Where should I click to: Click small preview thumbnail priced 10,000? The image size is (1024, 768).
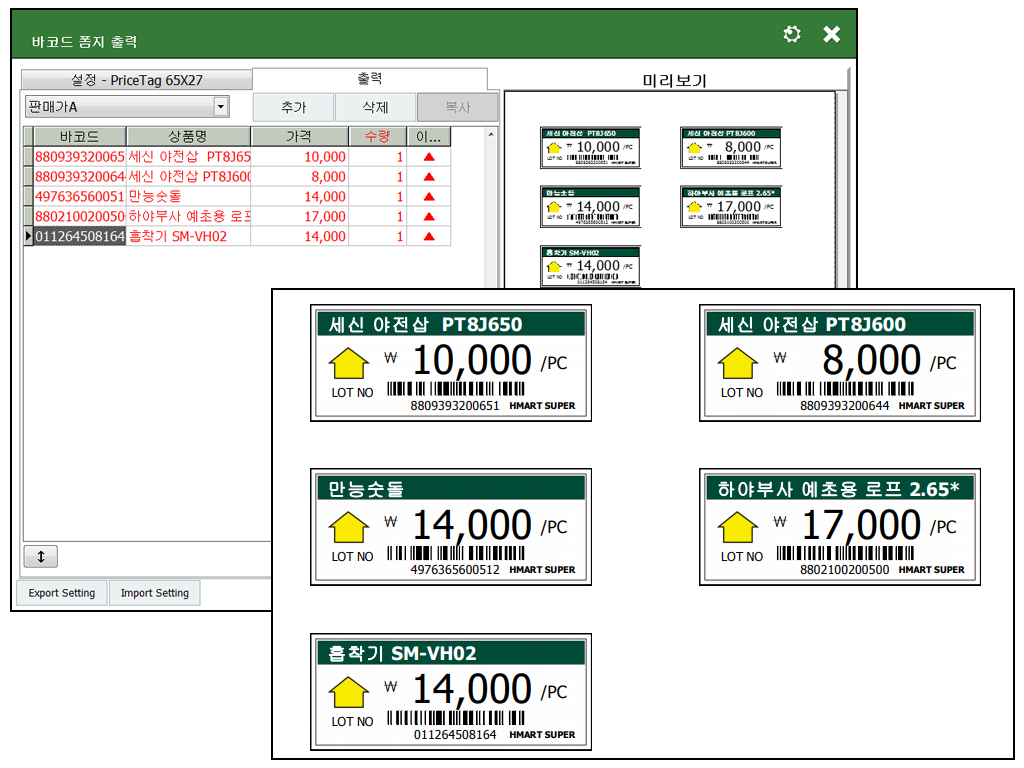(590, 148)
